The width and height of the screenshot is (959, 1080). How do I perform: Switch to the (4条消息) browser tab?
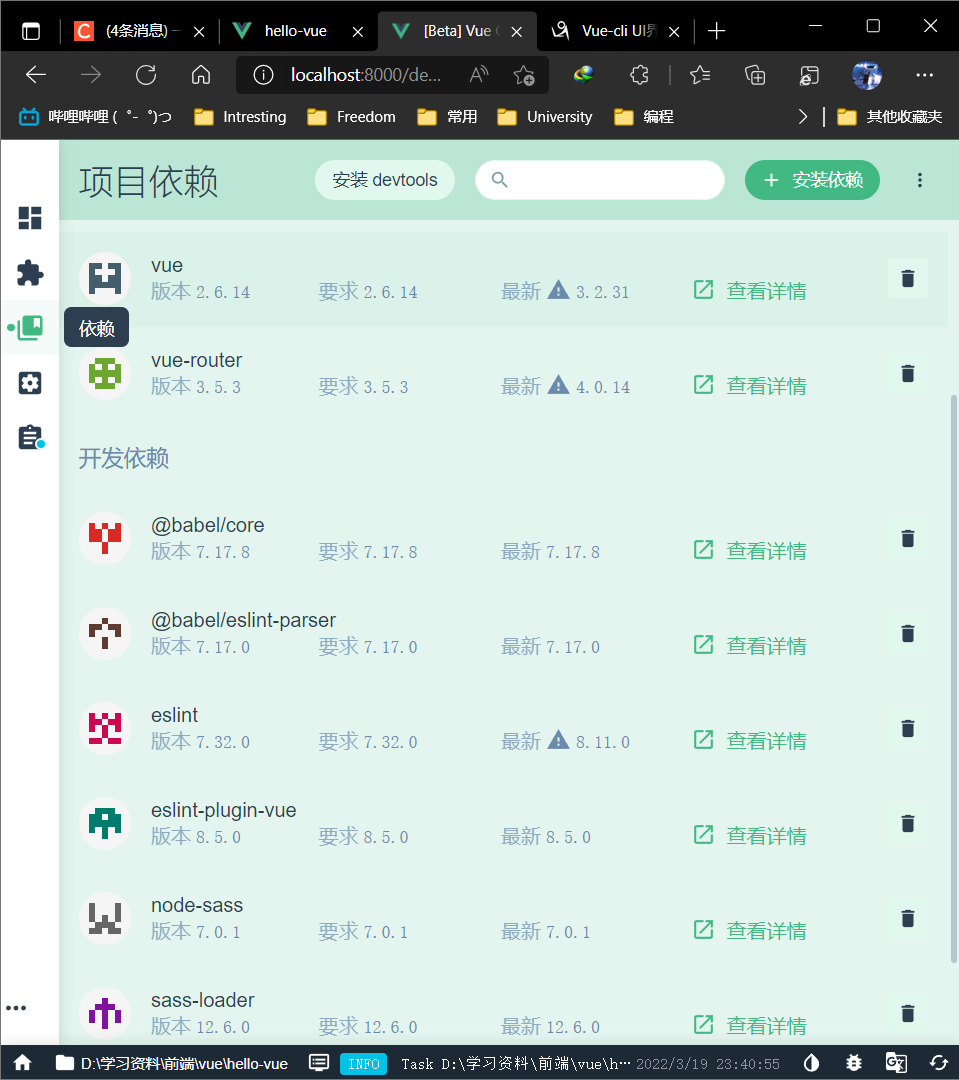[x=140, y=31]
